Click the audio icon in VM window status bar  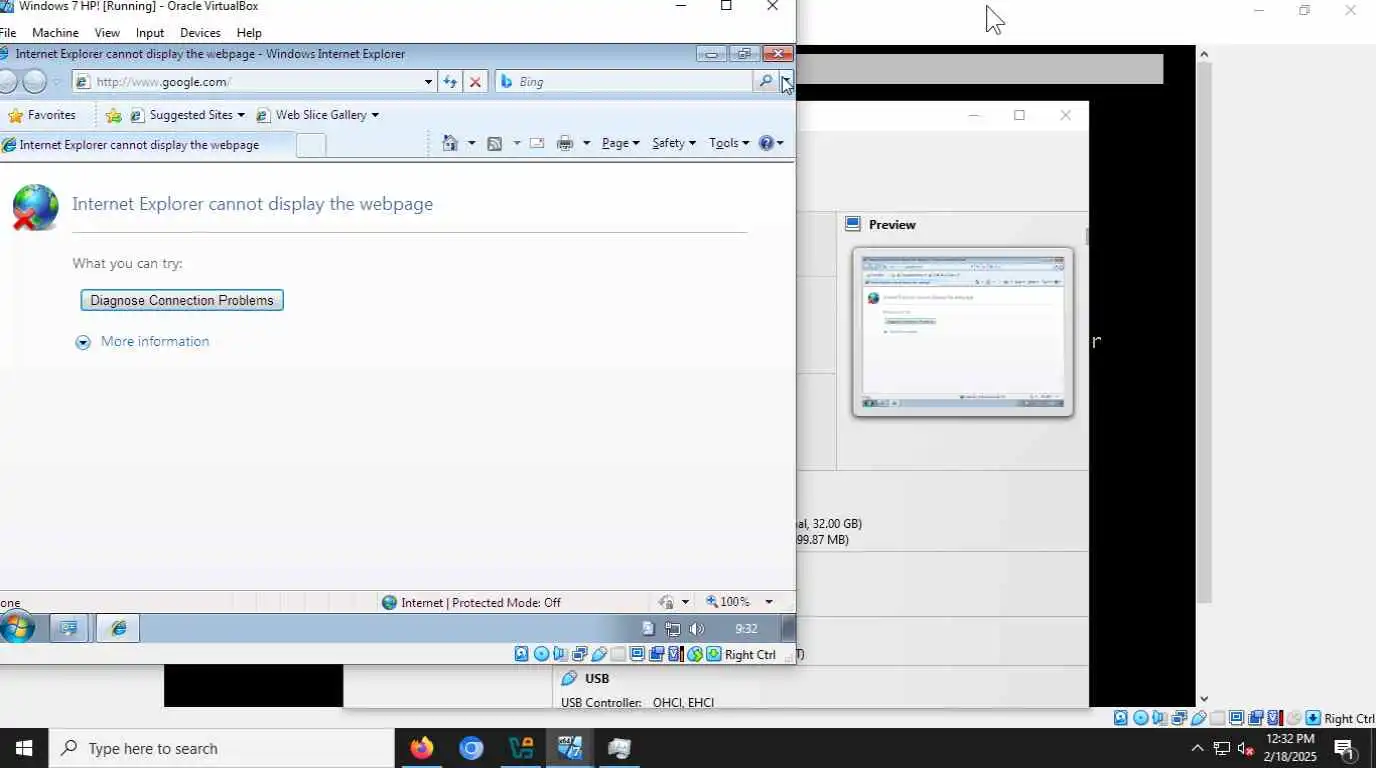[x=559, y=654]
